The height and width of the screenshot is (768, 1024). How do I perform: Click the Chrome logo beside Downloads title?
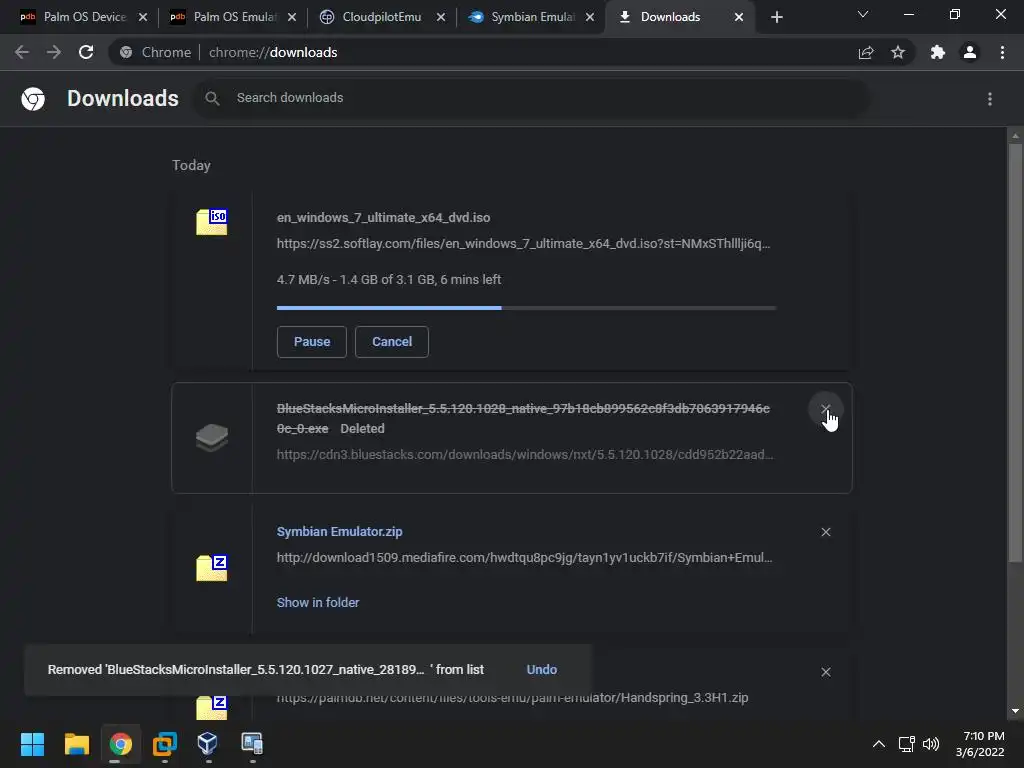[x=33, y=99]
